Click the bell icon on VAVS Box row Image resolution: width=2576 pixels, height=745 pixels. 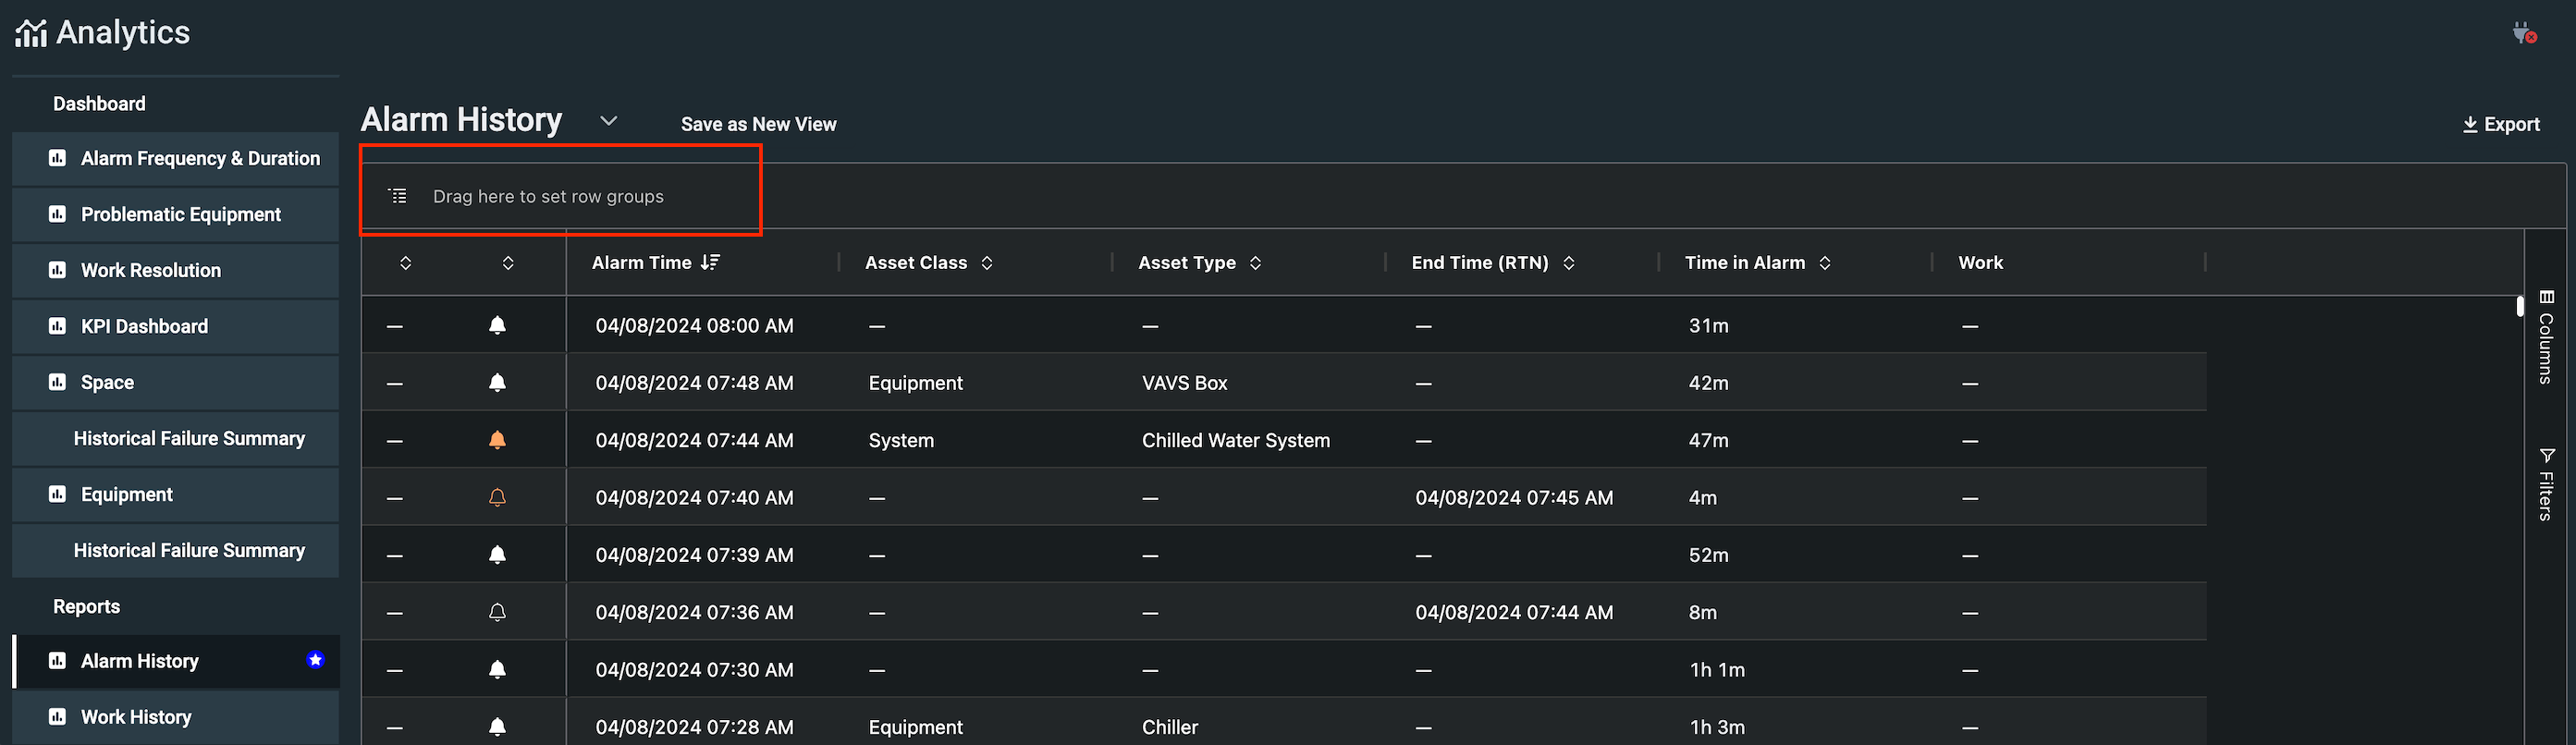point(497,382)
